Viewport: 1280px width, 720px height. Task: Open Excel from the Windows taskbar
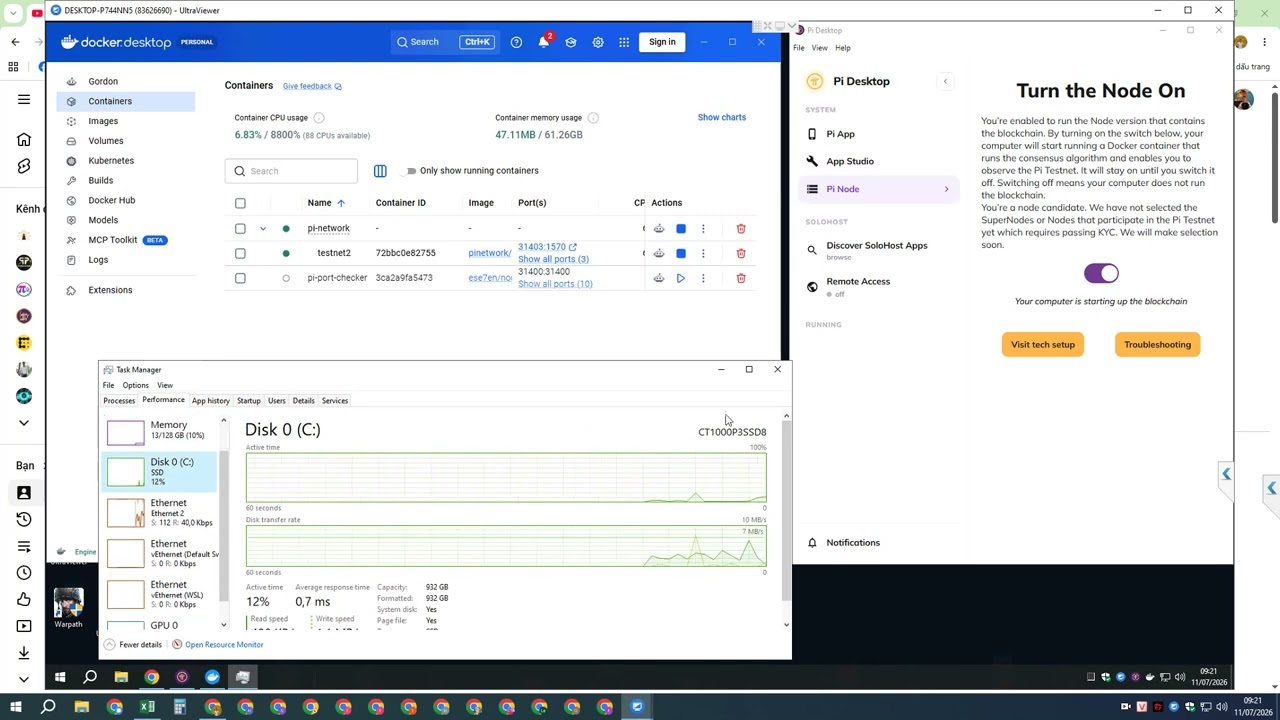[x=147, y=707]
